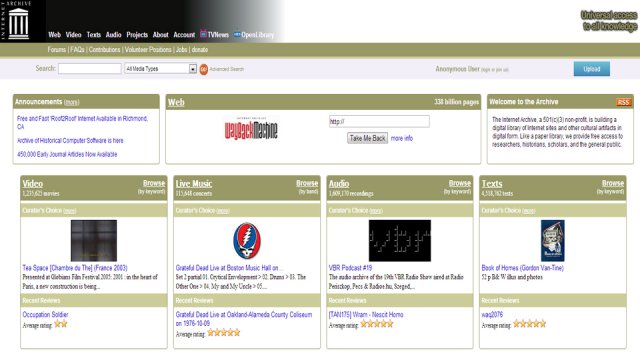The height and width of the screenshot is (360, 640).
Task: Open Grateful Dead Oakland-Alameda County Coliseum review
Action: coord(244,319)
